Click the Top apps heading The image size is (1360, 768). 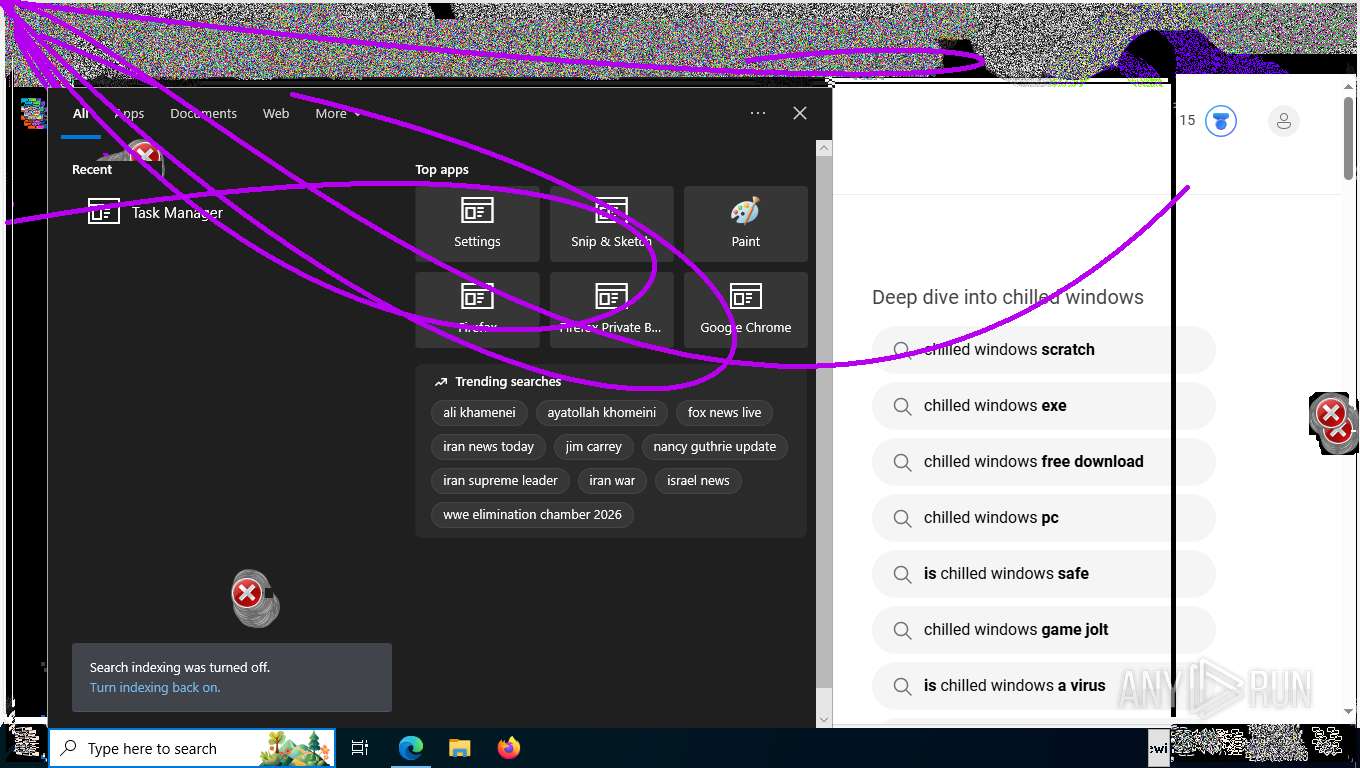pyautogui.click(x=442, y=170)
